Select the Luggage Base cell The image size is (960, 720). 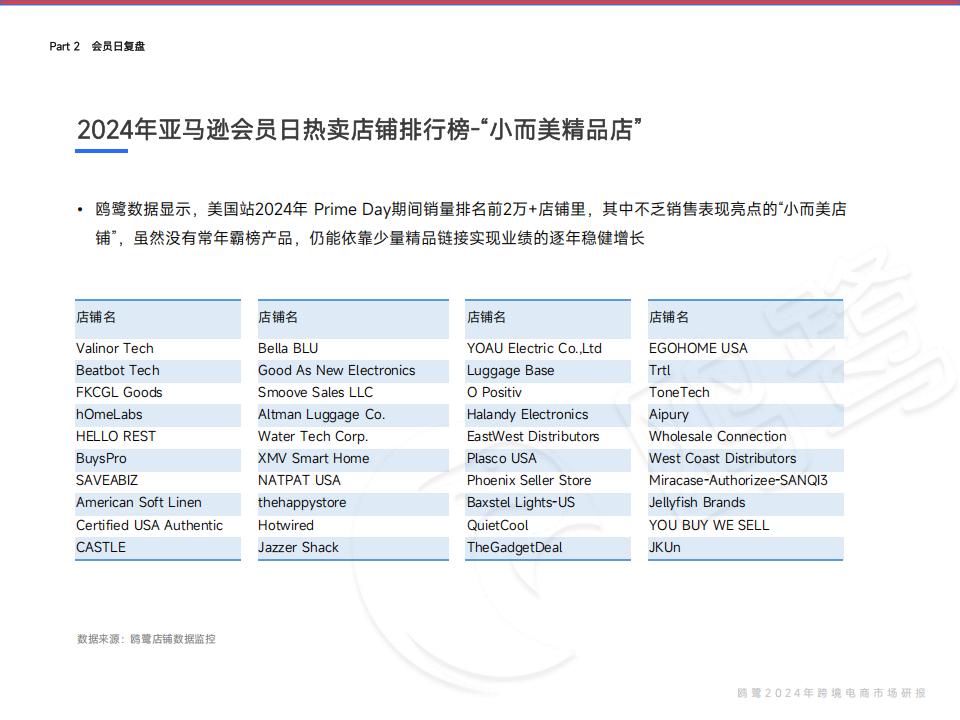click(x=548, y=370)
